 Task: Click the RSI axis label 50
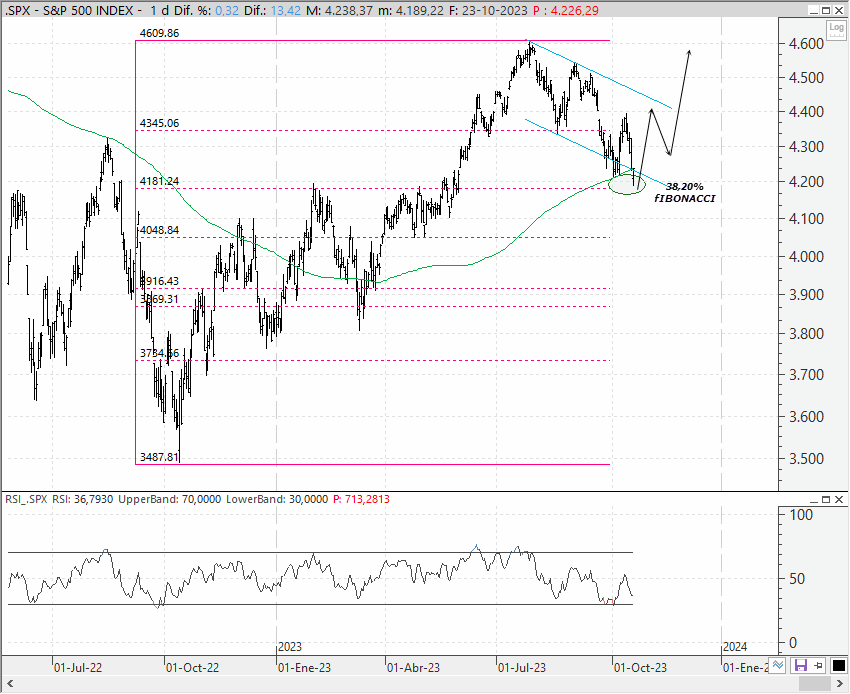click(x=797, y=579)
